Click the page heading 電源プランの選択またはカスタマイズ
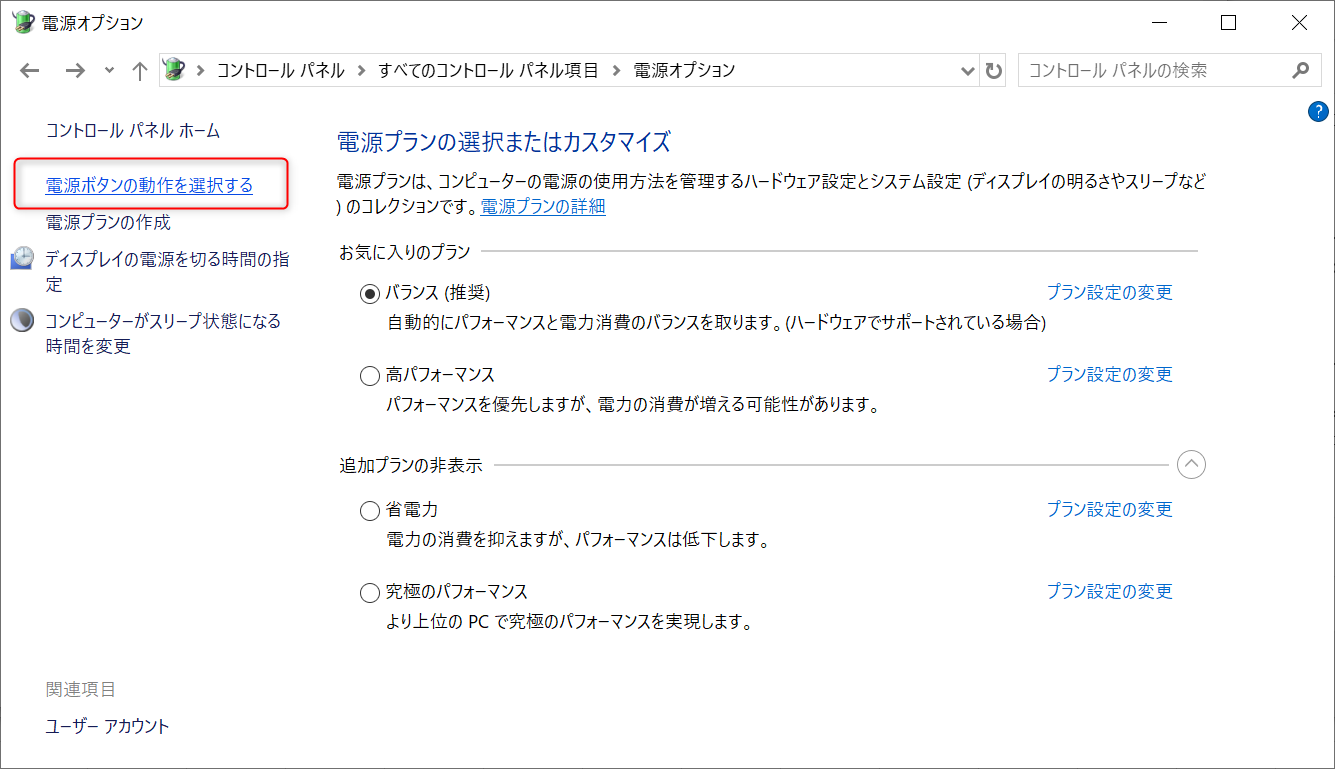This screenshot has width=1335, height=769. coord(504,141)
